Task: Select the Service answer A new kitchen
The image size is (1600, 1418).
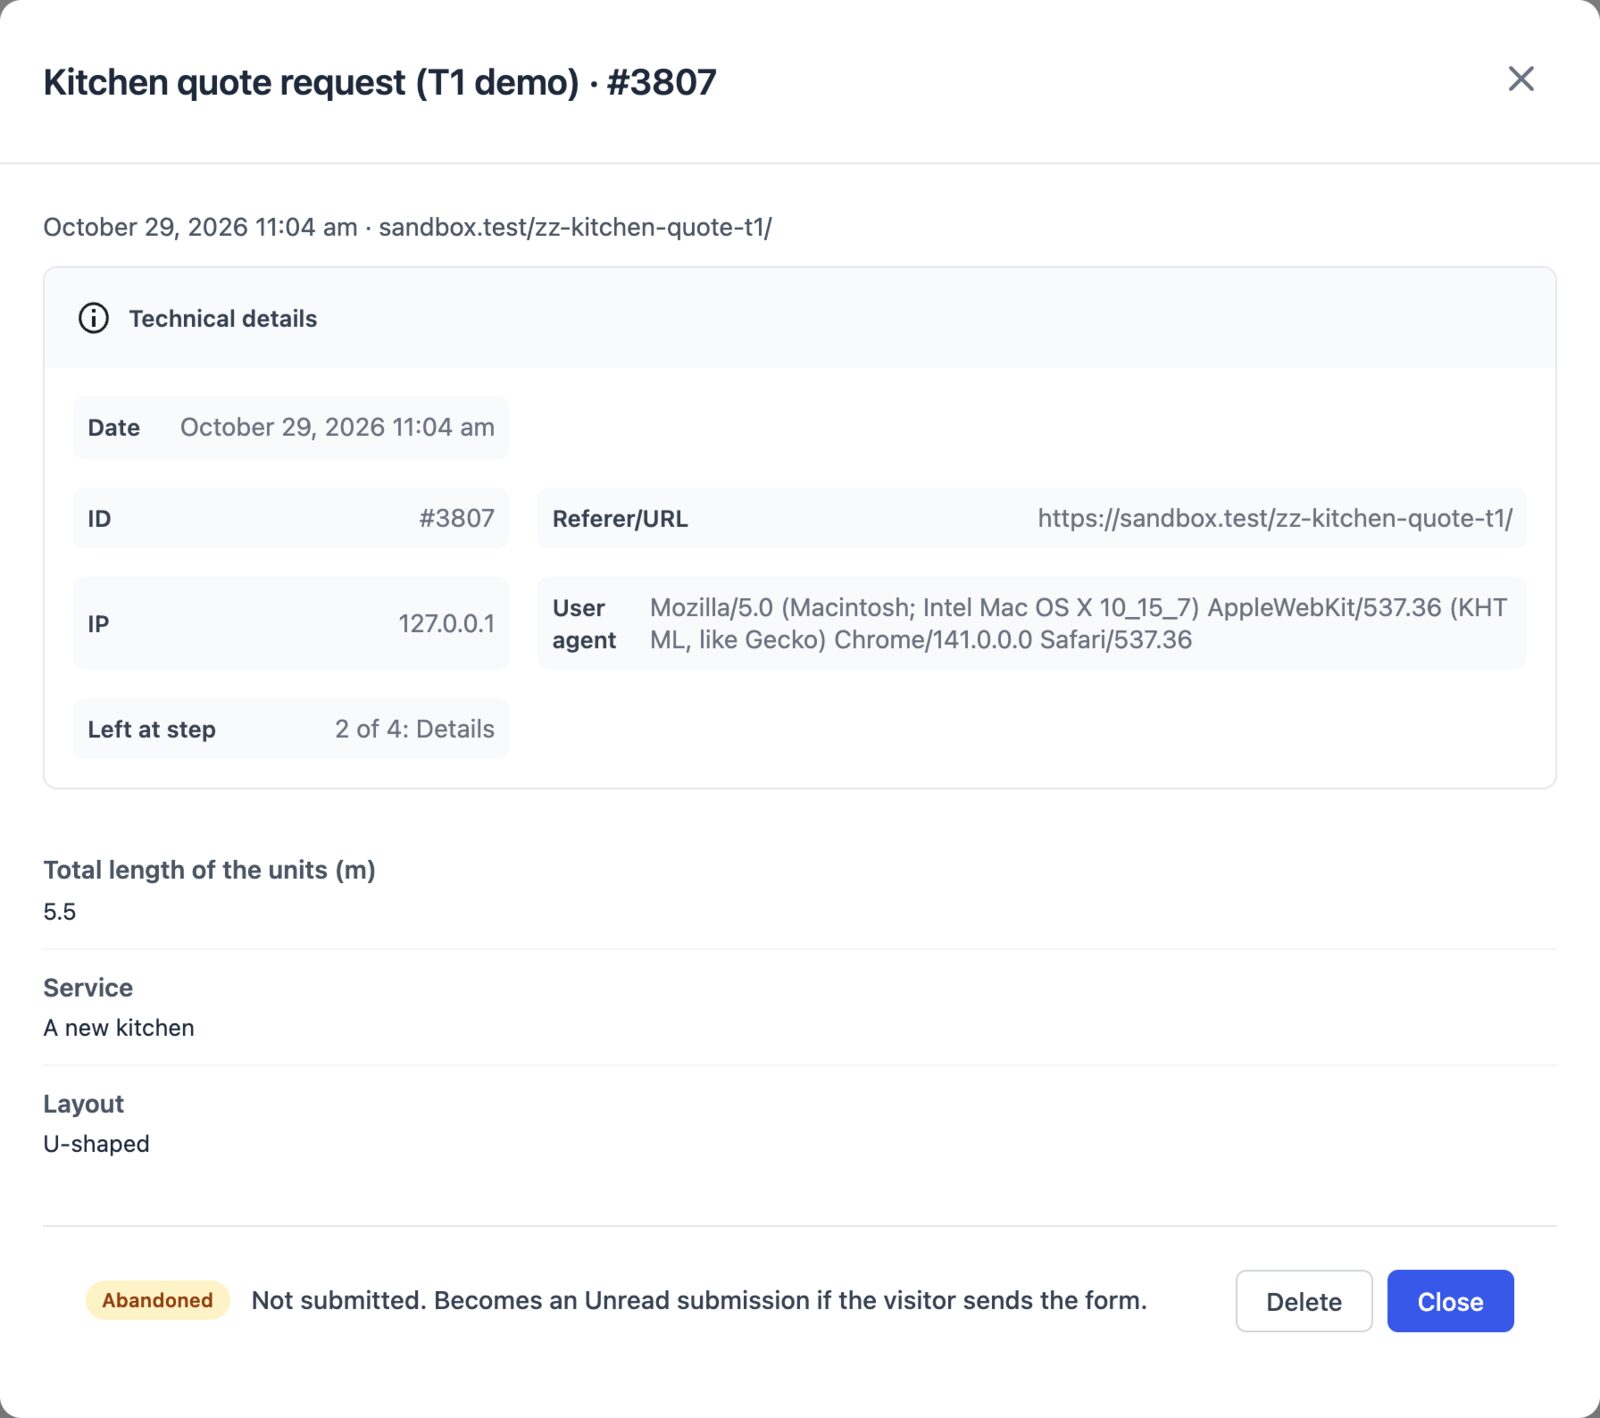Action: pyautogui.click(x=119, y=1028)
